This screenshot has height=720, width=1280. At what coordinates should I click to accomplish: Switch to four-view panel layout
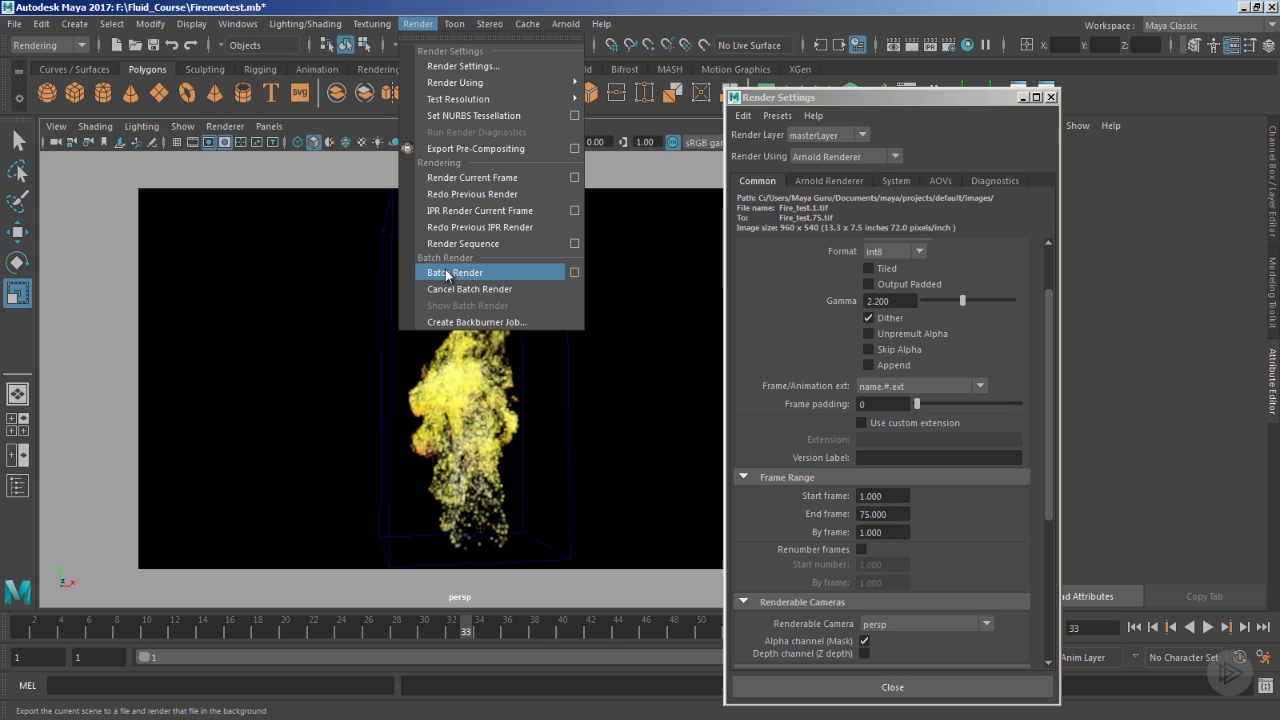click(x=18, y=424)
